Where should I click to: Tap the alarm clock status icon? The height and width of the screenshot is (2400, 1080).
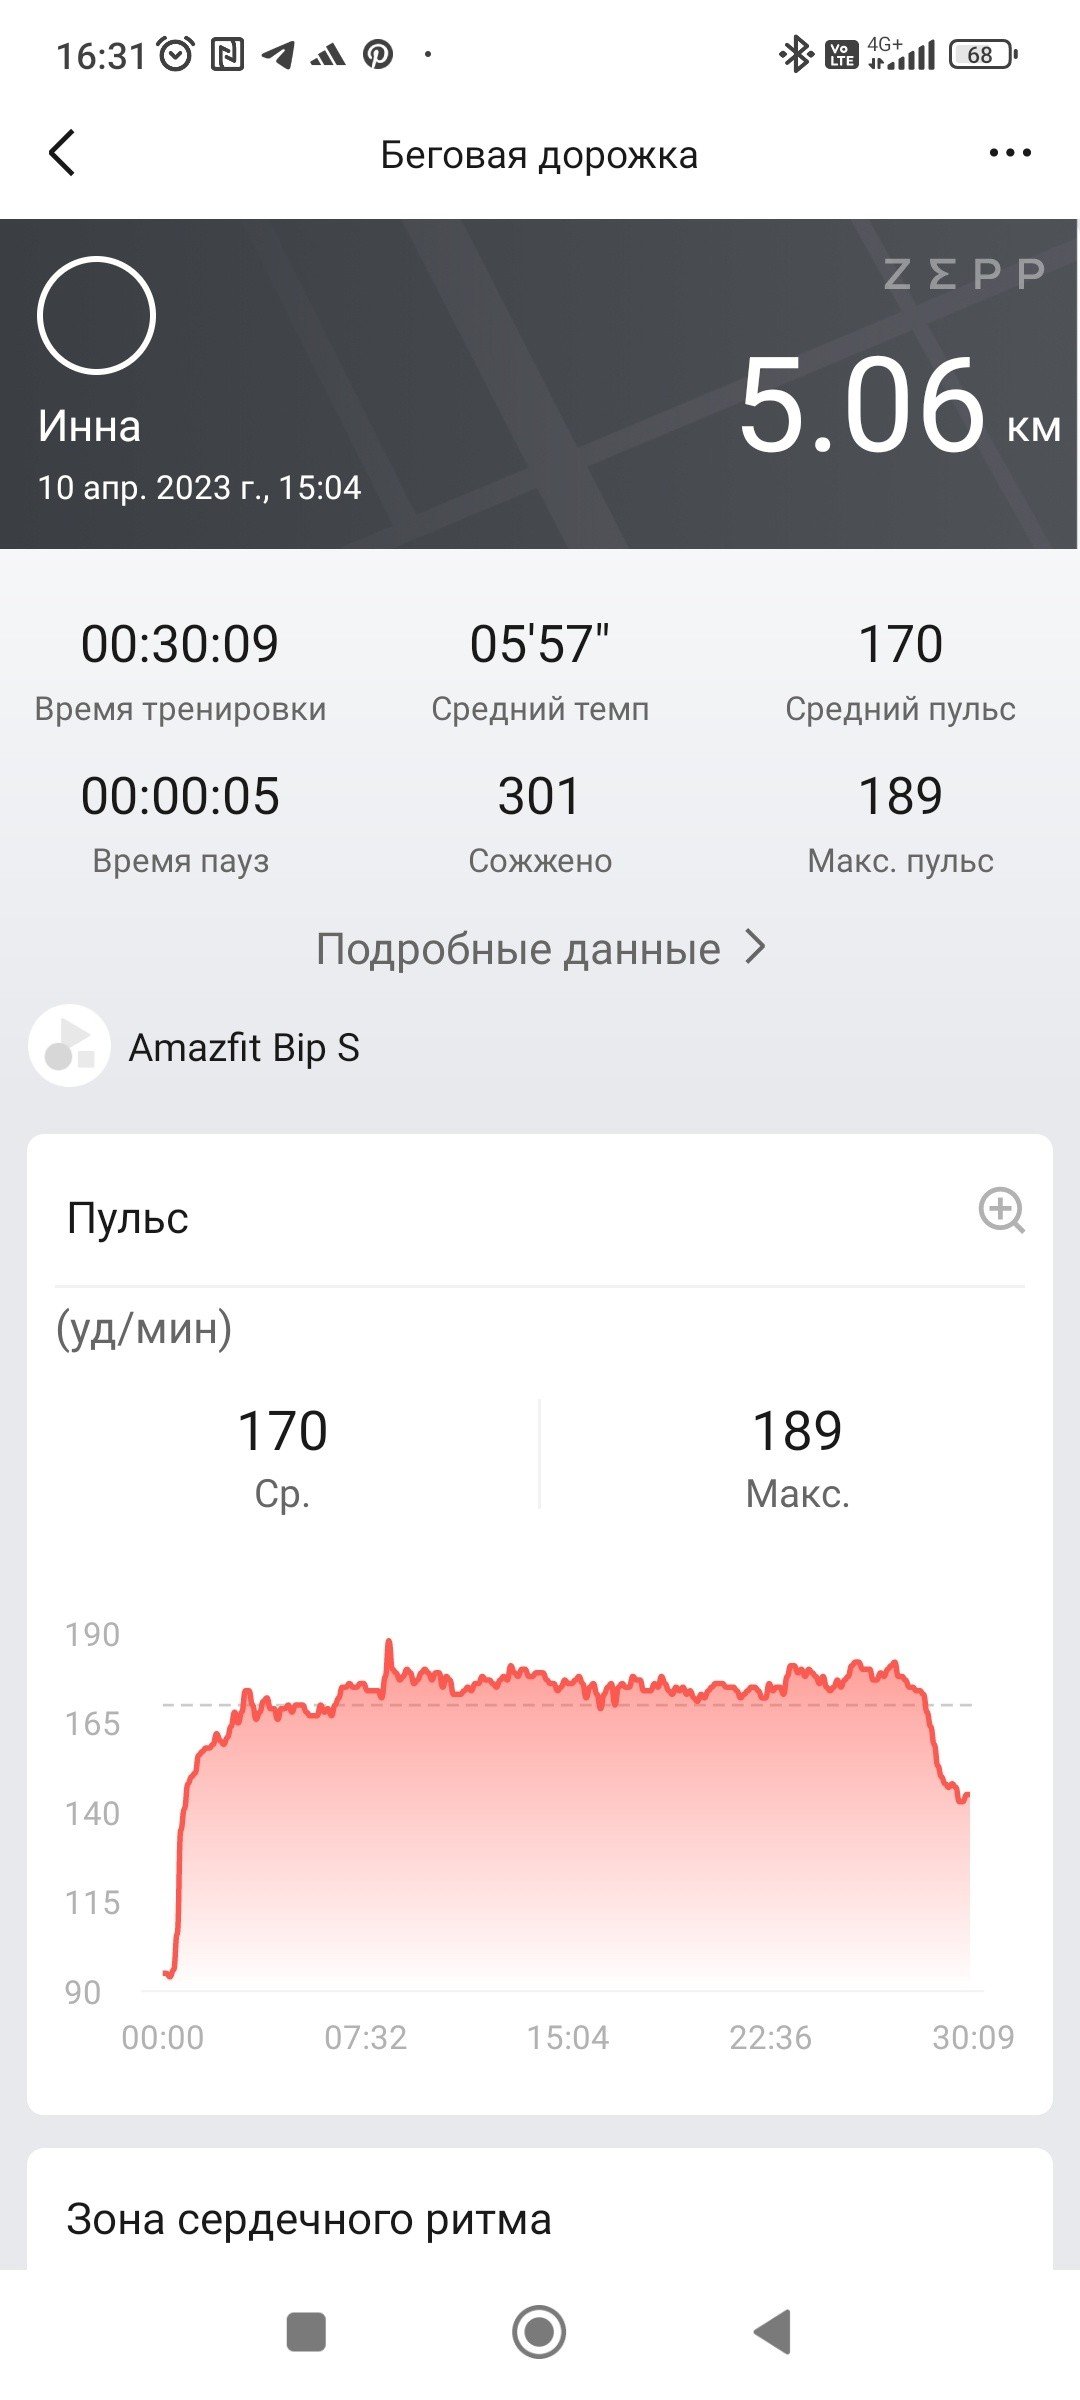[x=176, y=54]
